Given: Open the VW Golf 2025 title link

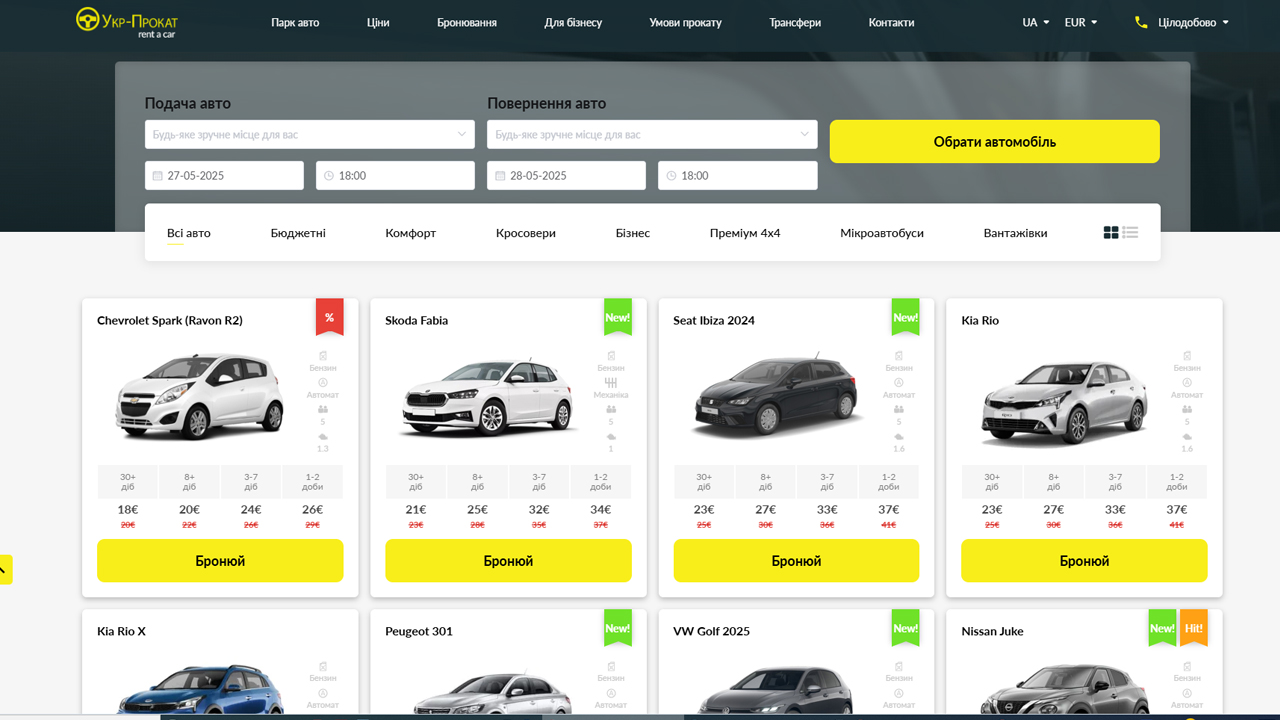Looking at the screenshot, I should point(712,632).
